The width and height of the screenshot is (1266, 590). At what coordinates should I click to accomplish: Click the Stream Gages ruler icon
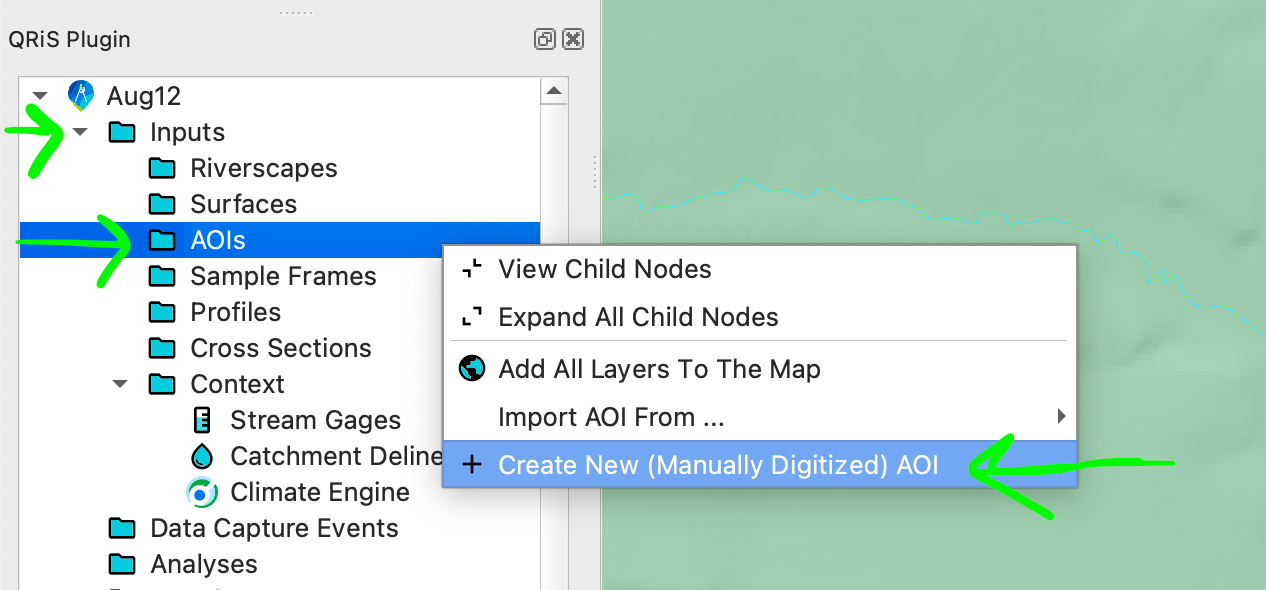coord(202,420)
